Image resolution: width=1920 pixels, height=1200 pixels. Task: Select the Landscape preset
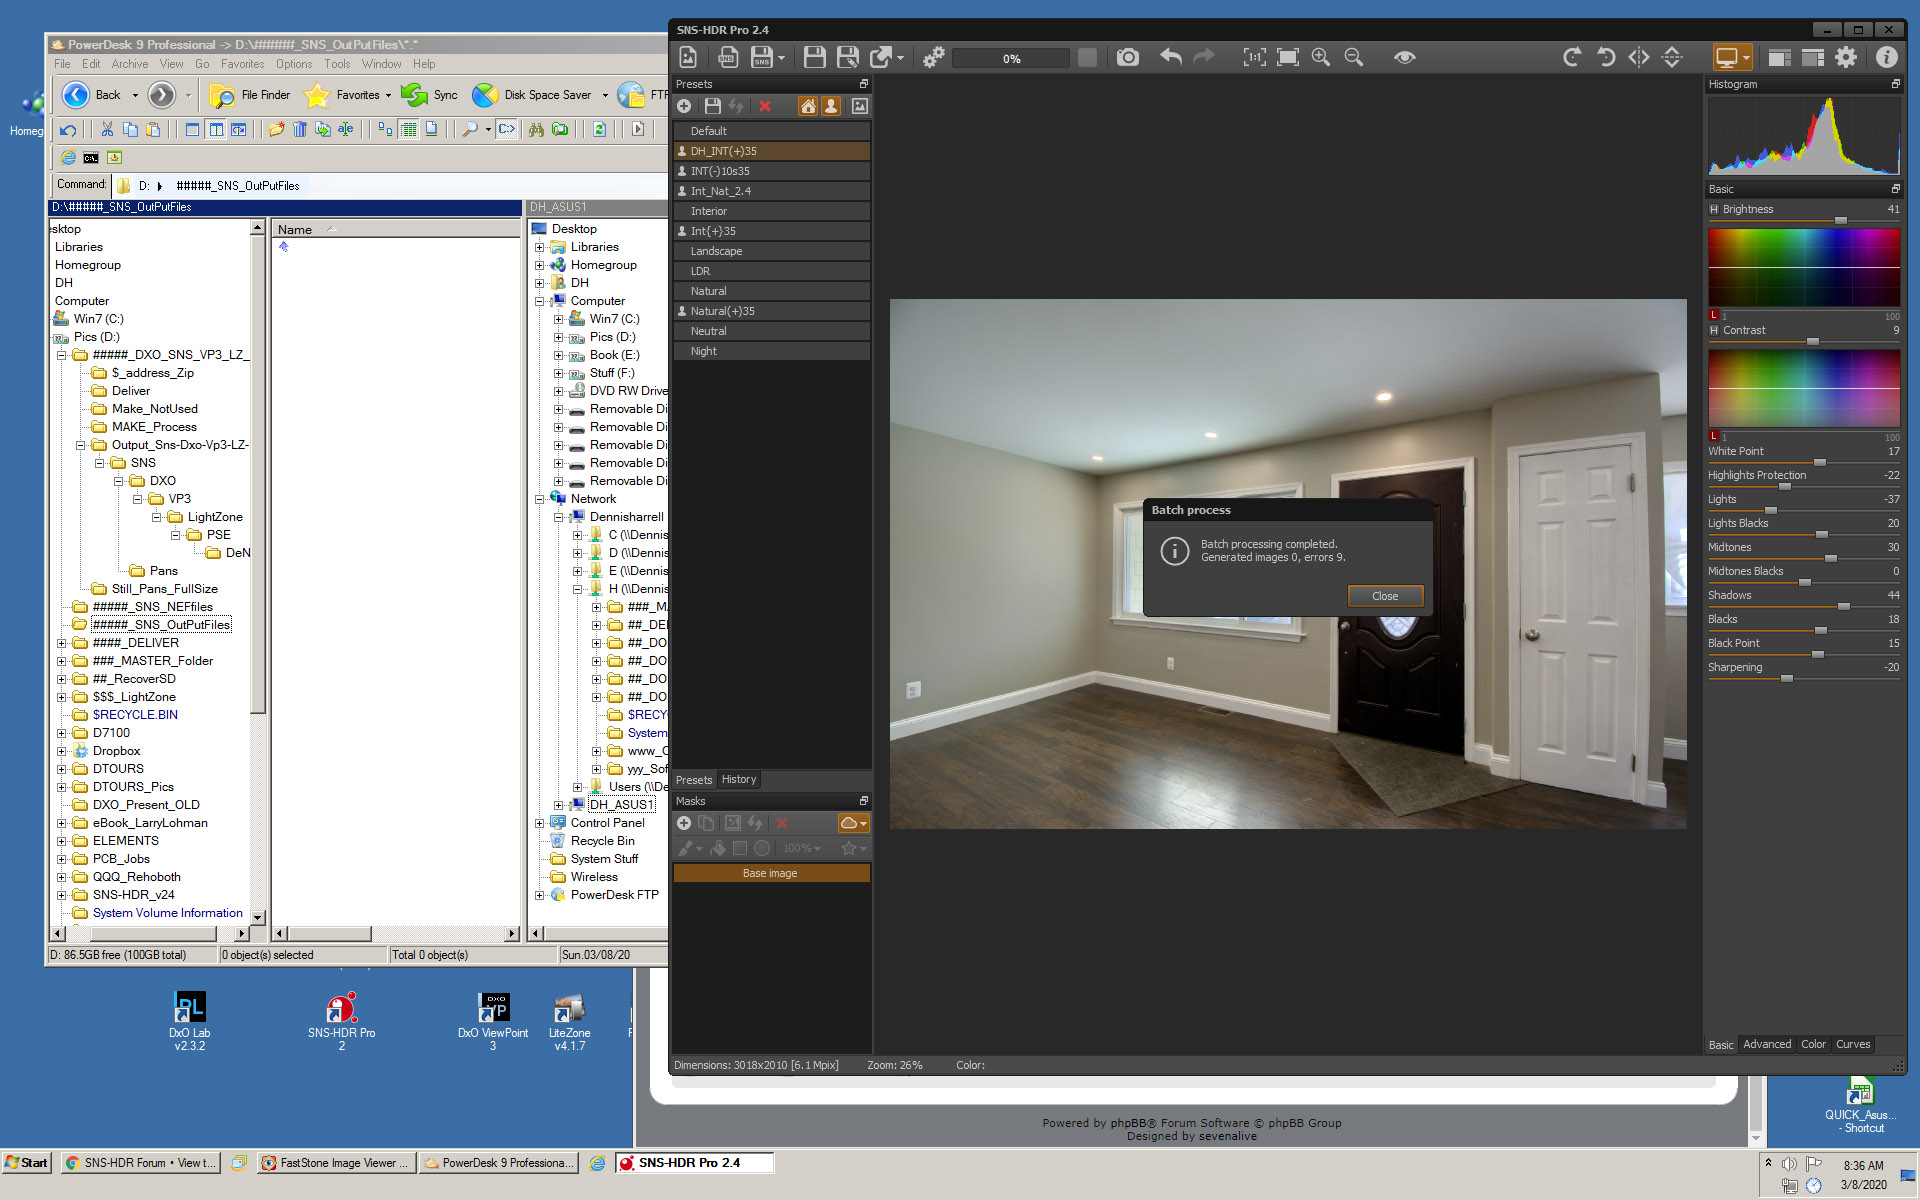[771, 251]
